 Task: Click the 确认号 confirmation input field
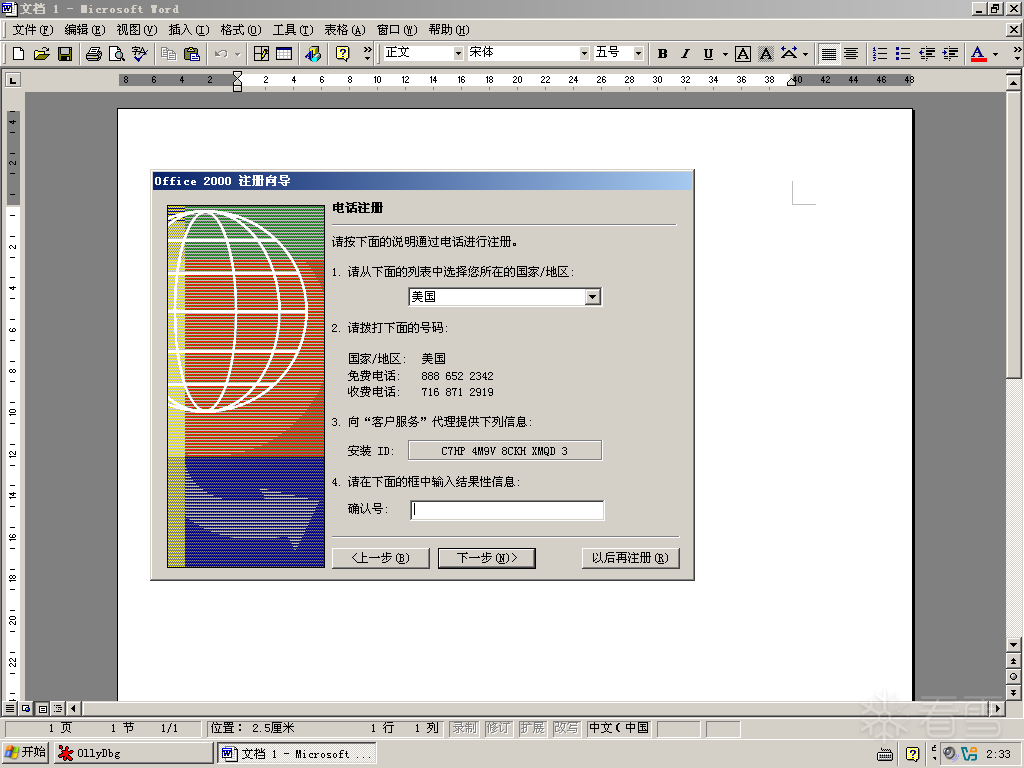click(507, 510)
